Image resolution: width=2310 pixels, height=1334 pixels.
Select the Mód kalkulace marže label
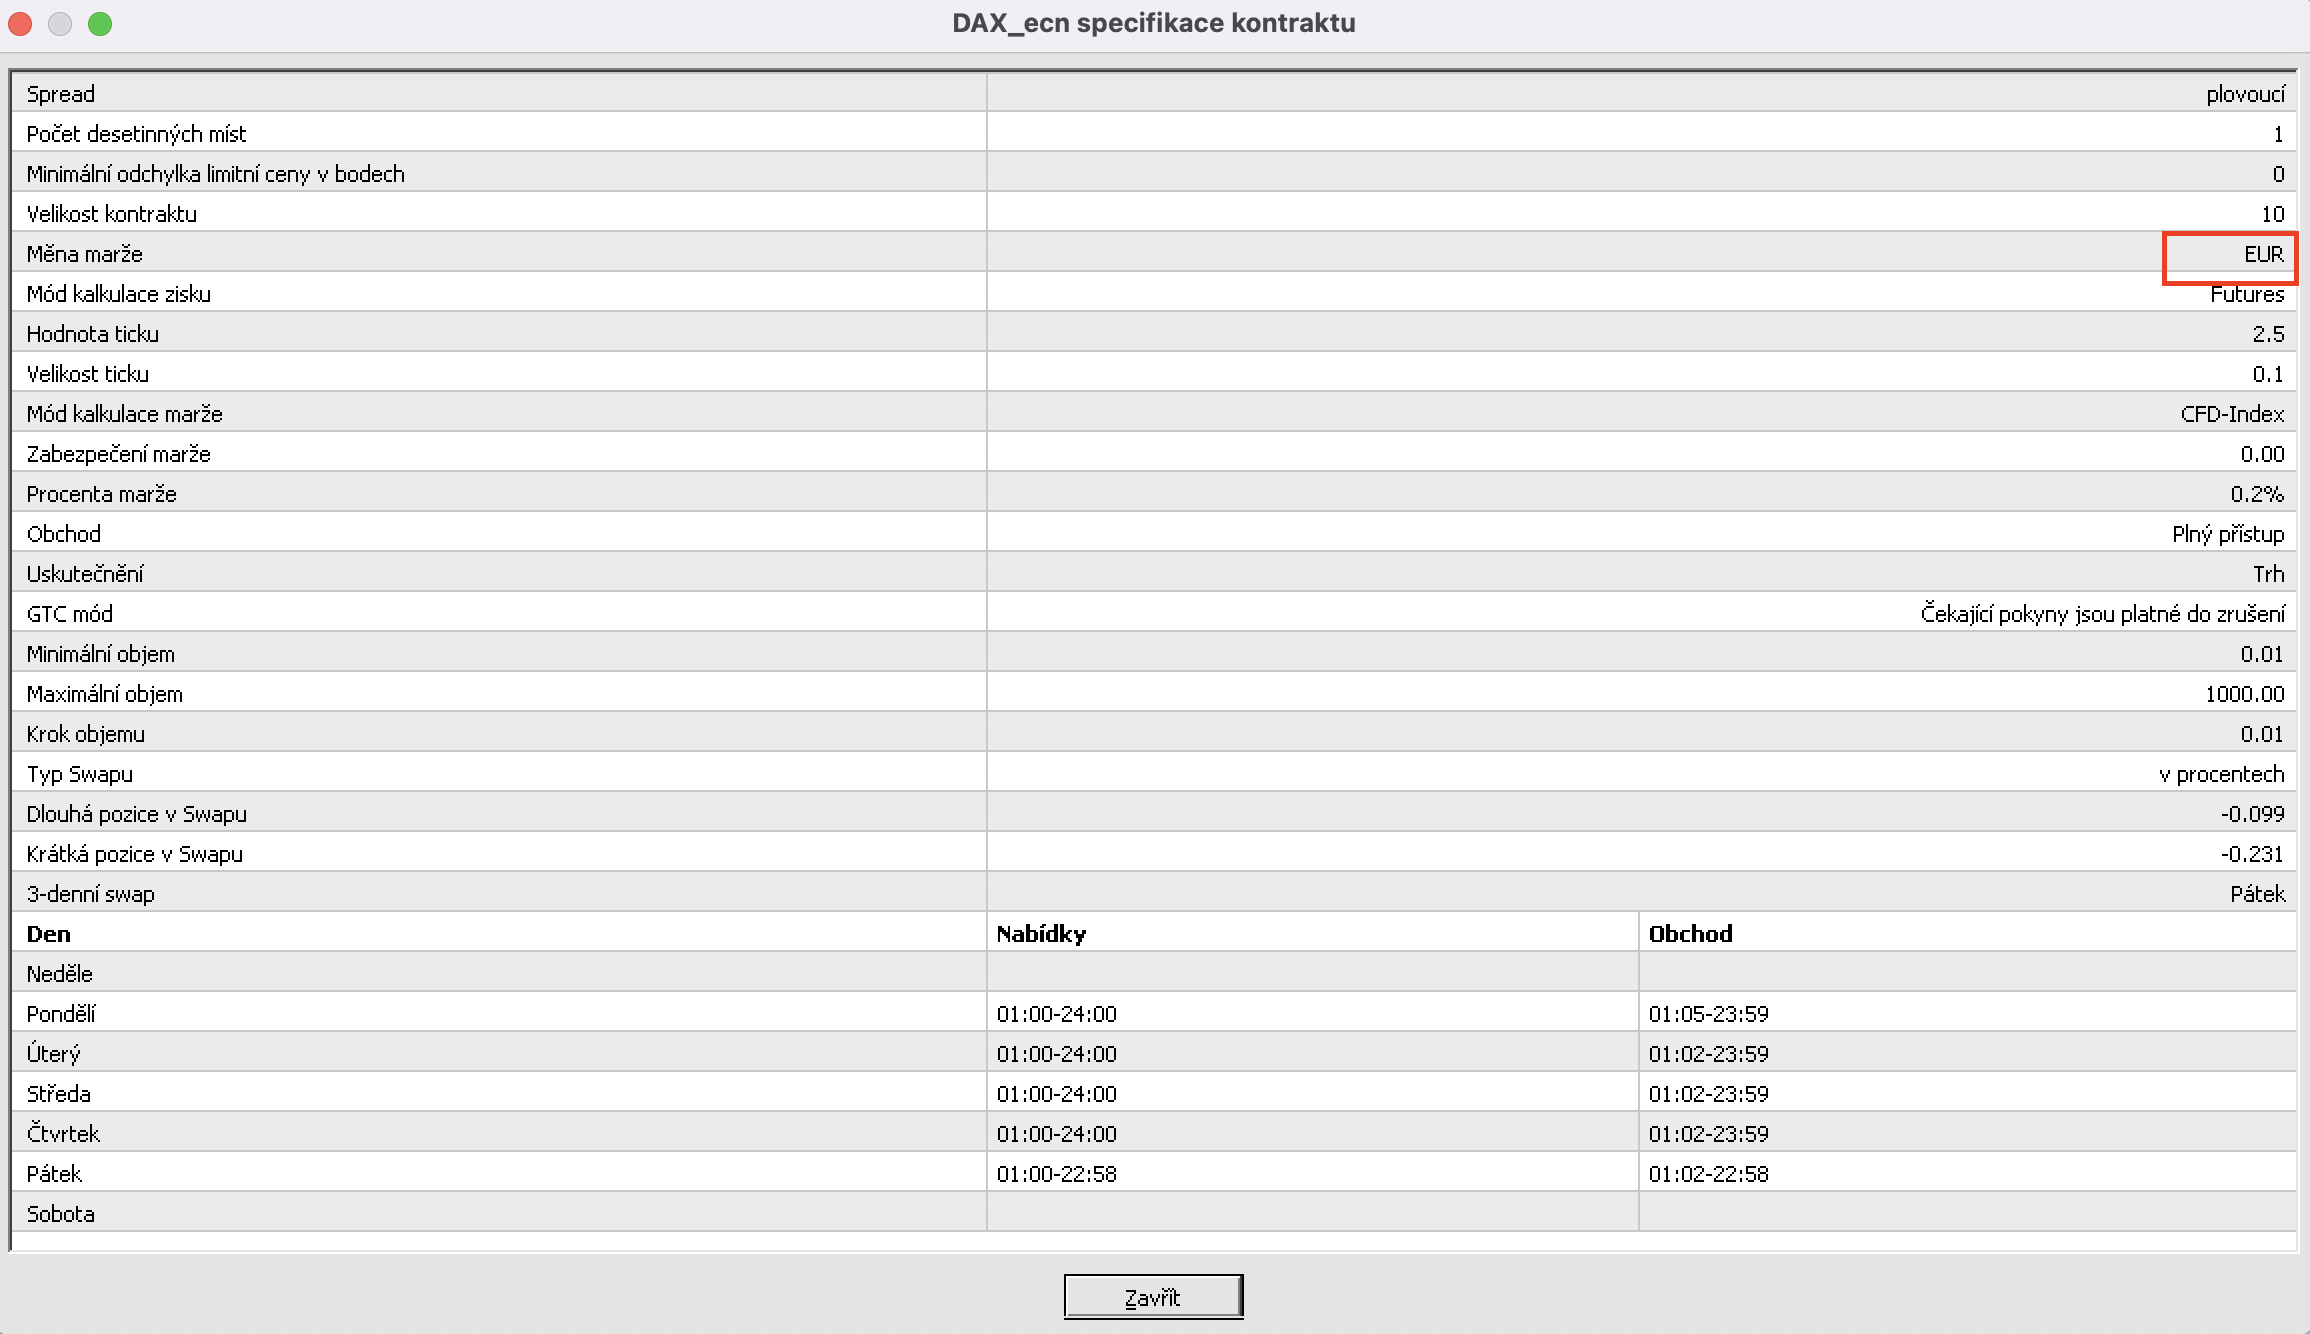125,414
